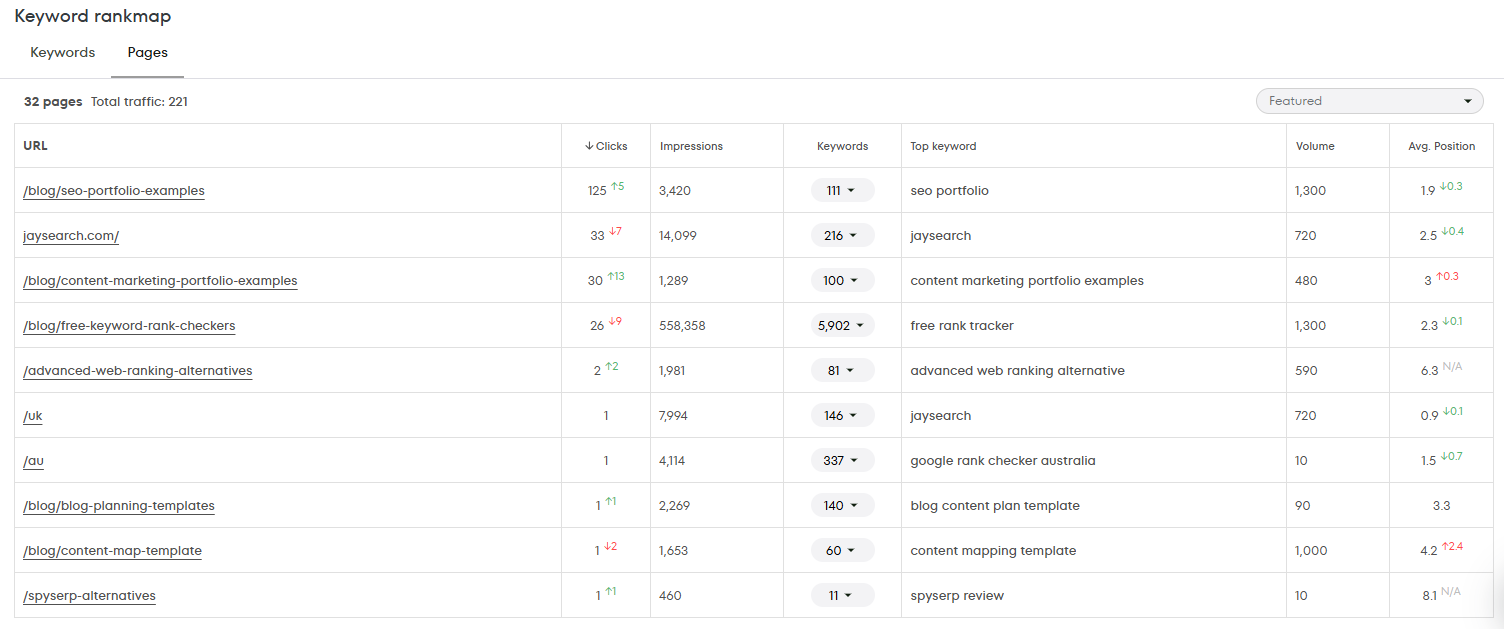Switch to the Pages tab
Viewport: 1504px width, 629px height.
147,52
